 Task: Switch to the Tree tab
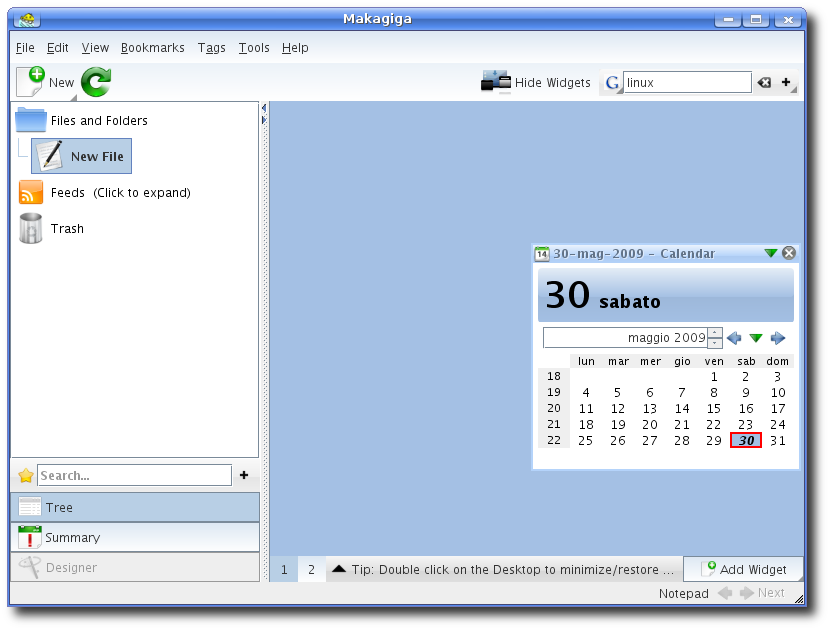click(135, 507)
